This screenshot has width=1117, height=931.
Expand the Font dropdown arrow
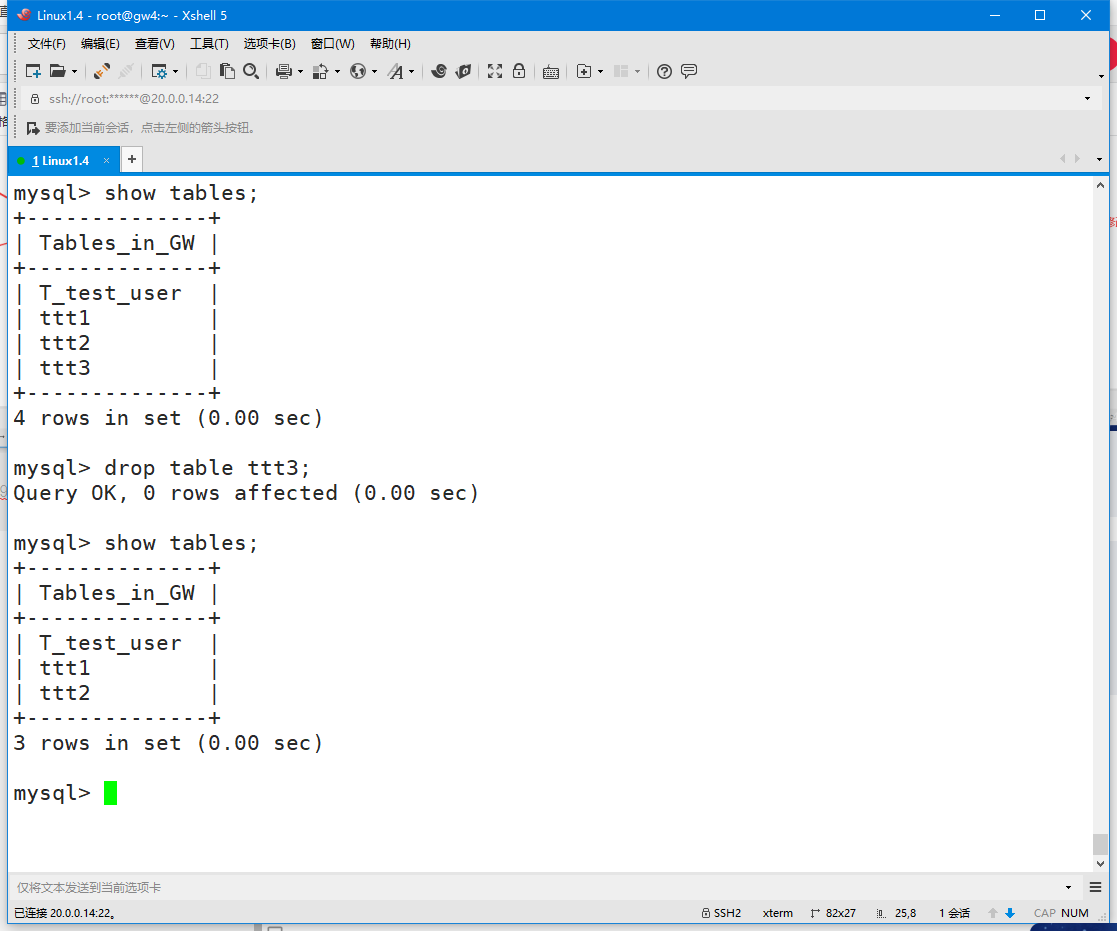[411, 71]
